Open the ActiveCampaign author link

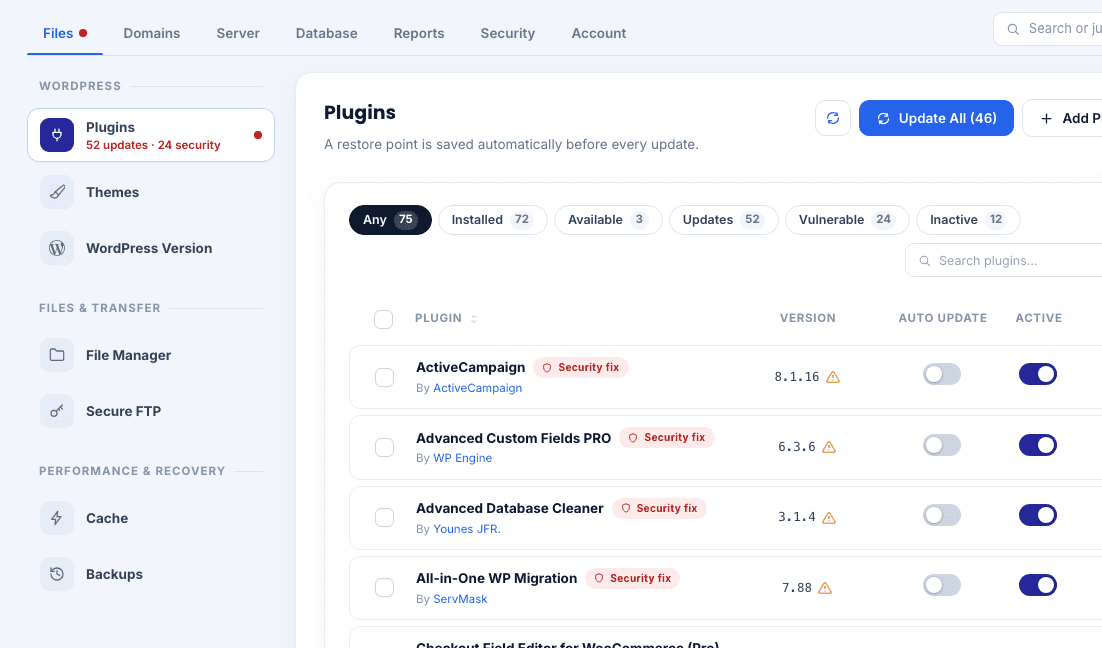(477, 388)
